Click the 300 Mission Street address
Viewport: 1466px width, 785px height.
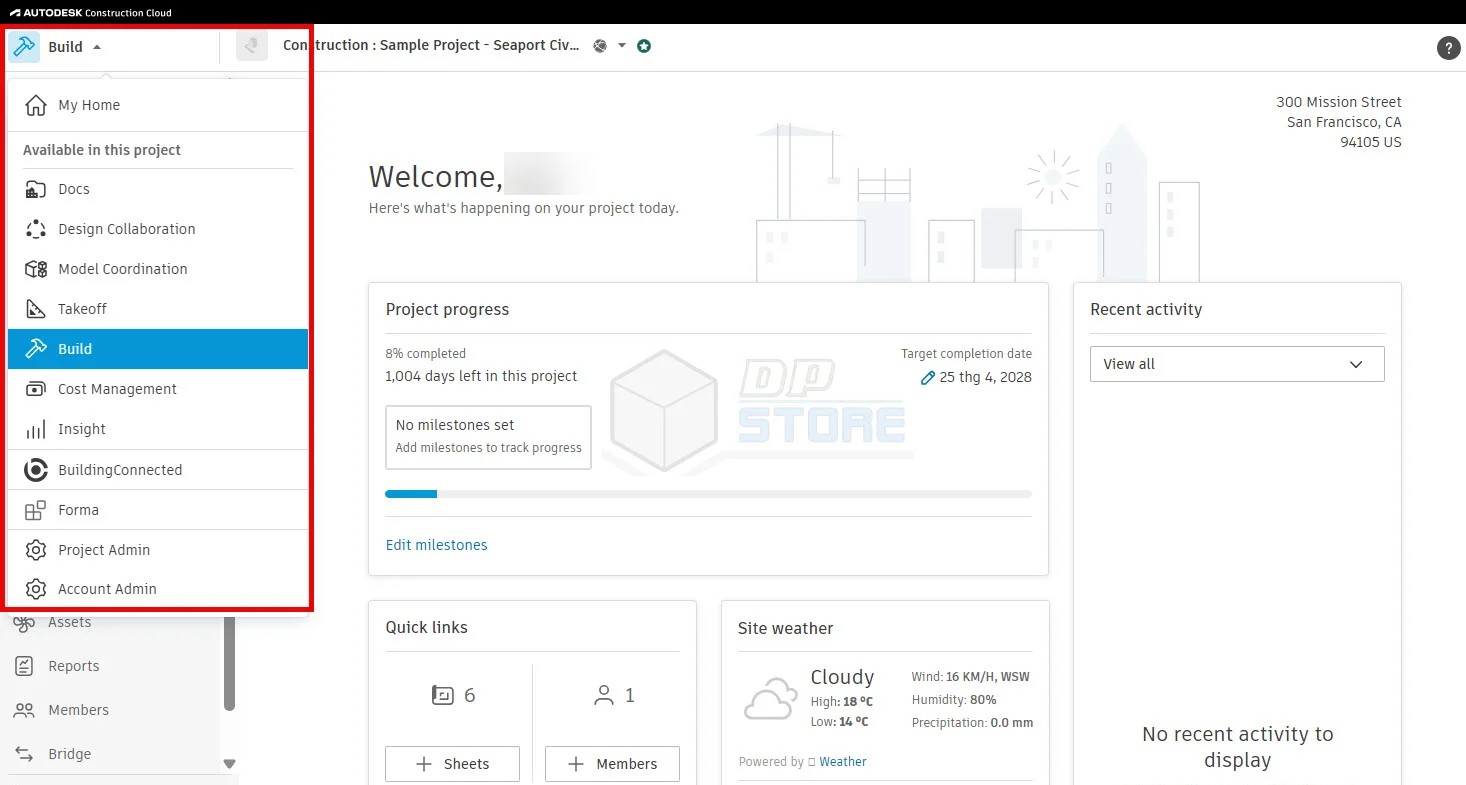(x=1339, y=102)
